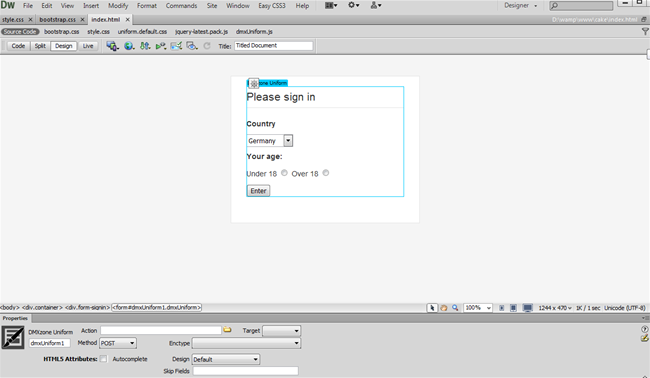Screen dimensions: 650x378
Task: Open the Multiscreen preview tool
Action: (112, 46)
